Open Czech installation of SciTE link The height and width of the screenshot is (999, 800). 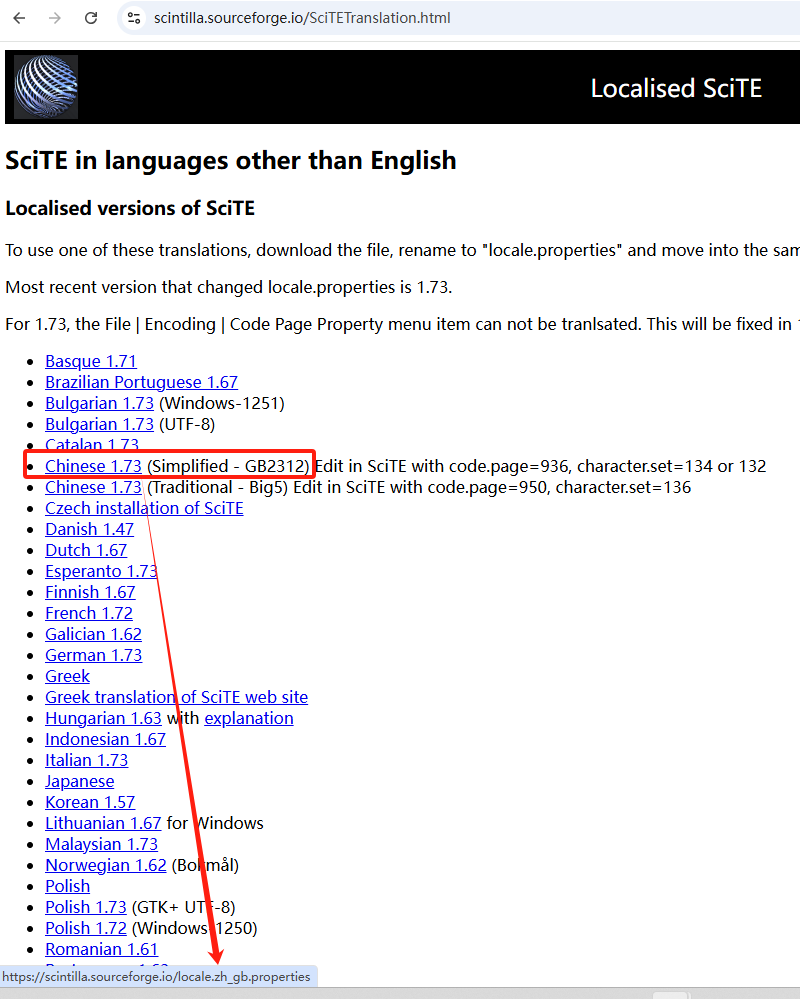pyautogui.click(x=144, y=508)
